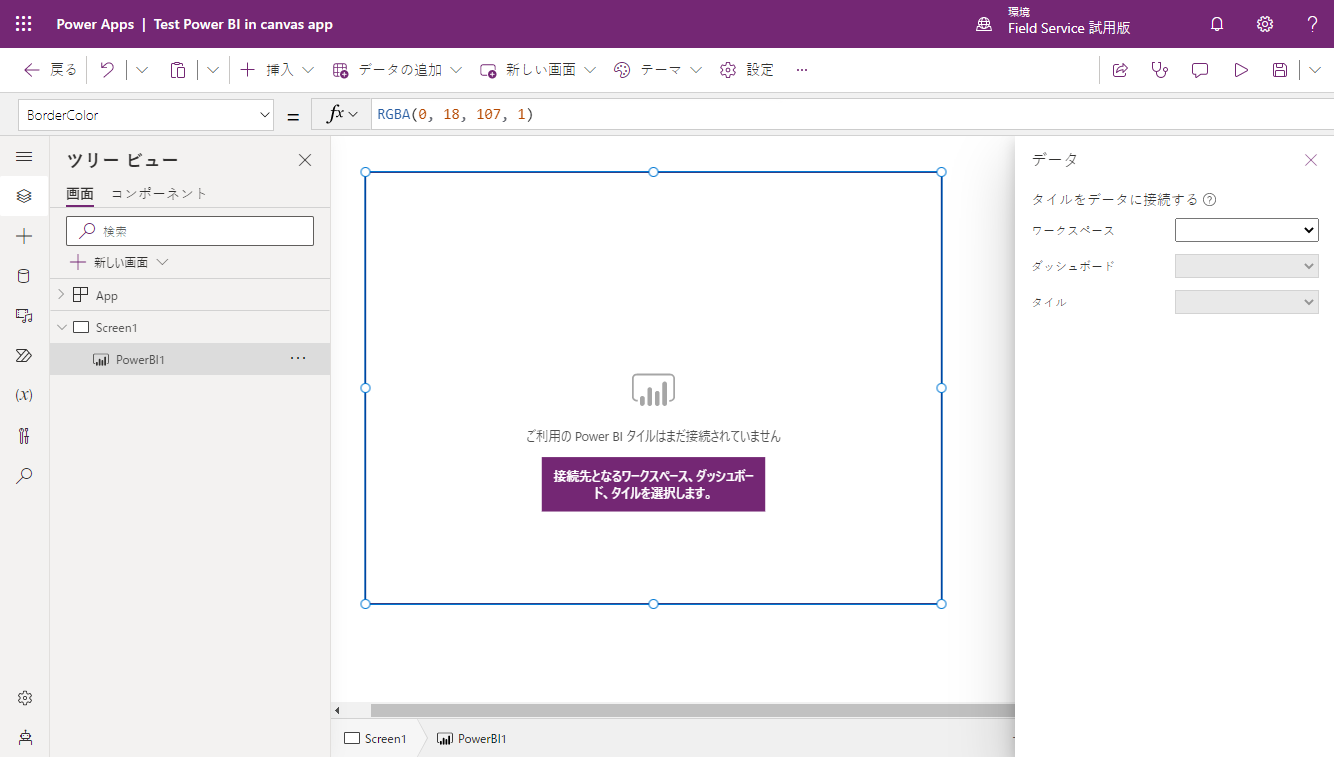Switch to the コンポーネント tab

click(x=159, y=194)
